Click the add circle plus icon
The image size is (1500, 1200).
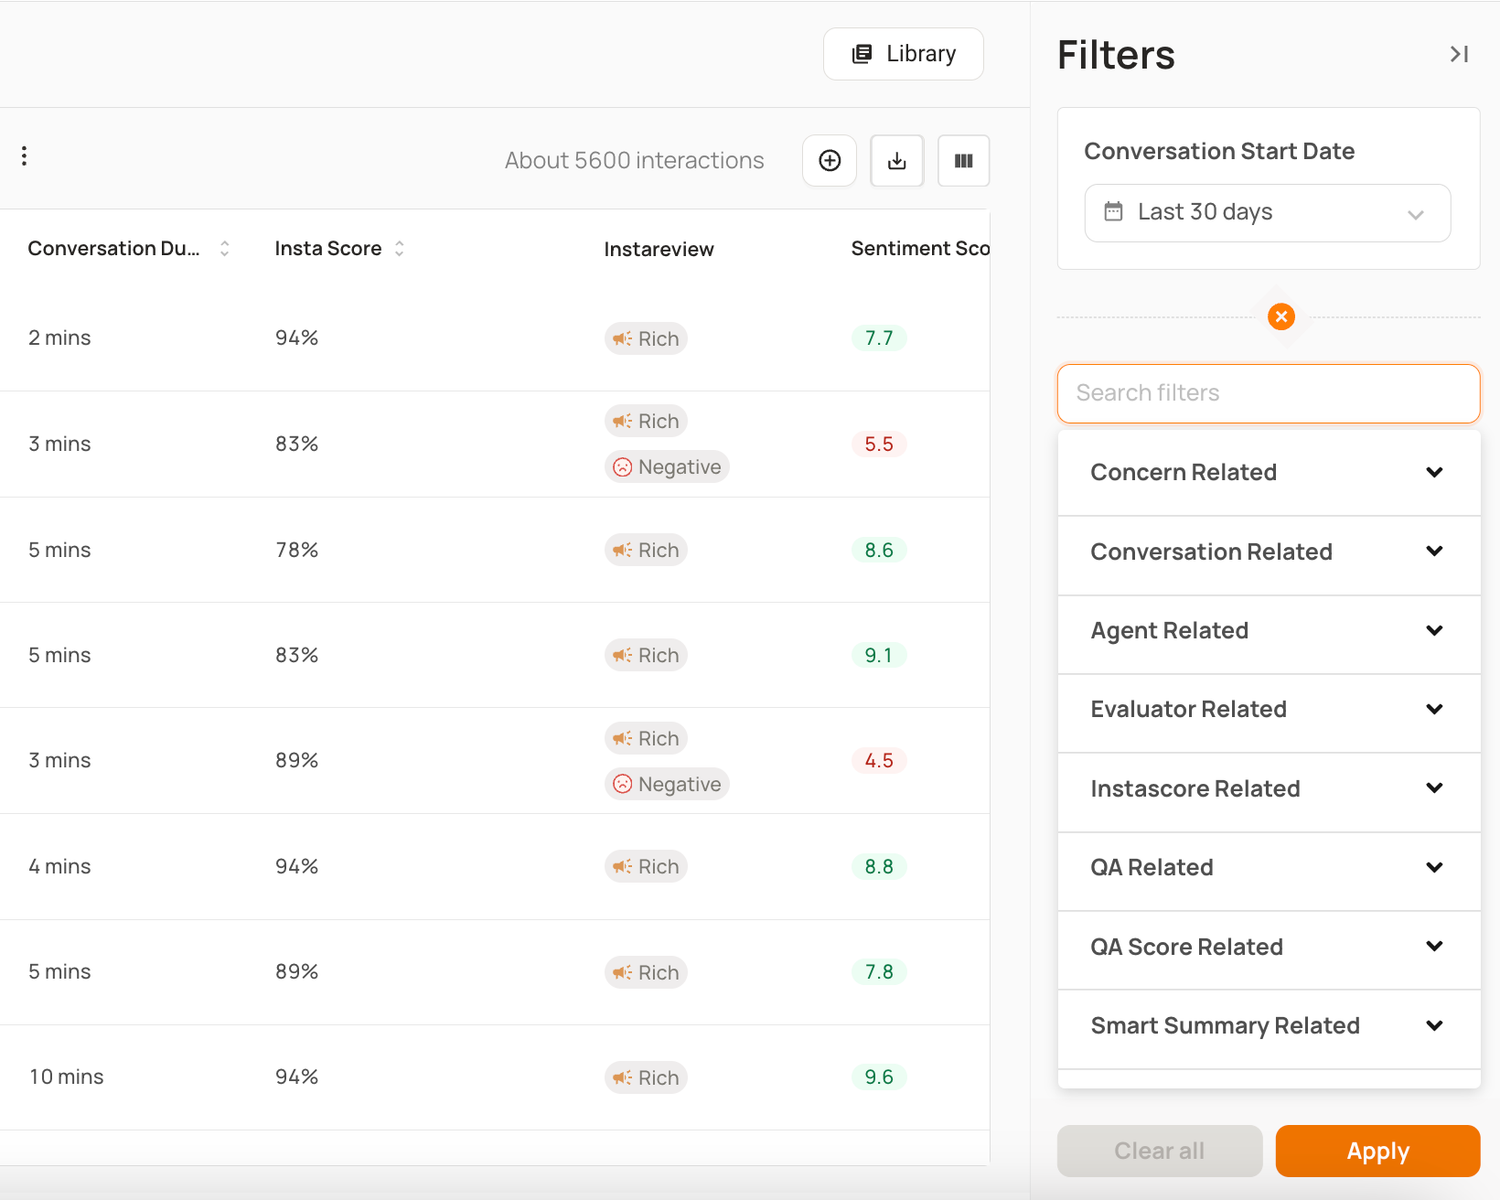829,161
